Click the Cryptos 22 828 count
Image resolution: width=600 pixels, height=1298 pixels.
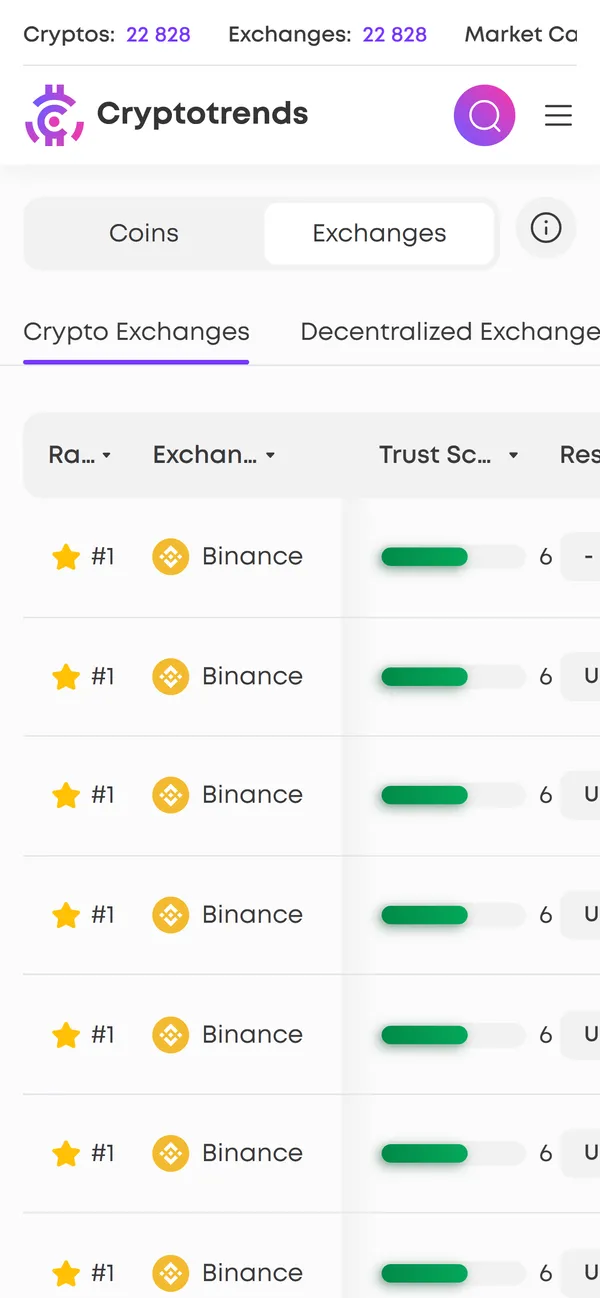[158, 35]
